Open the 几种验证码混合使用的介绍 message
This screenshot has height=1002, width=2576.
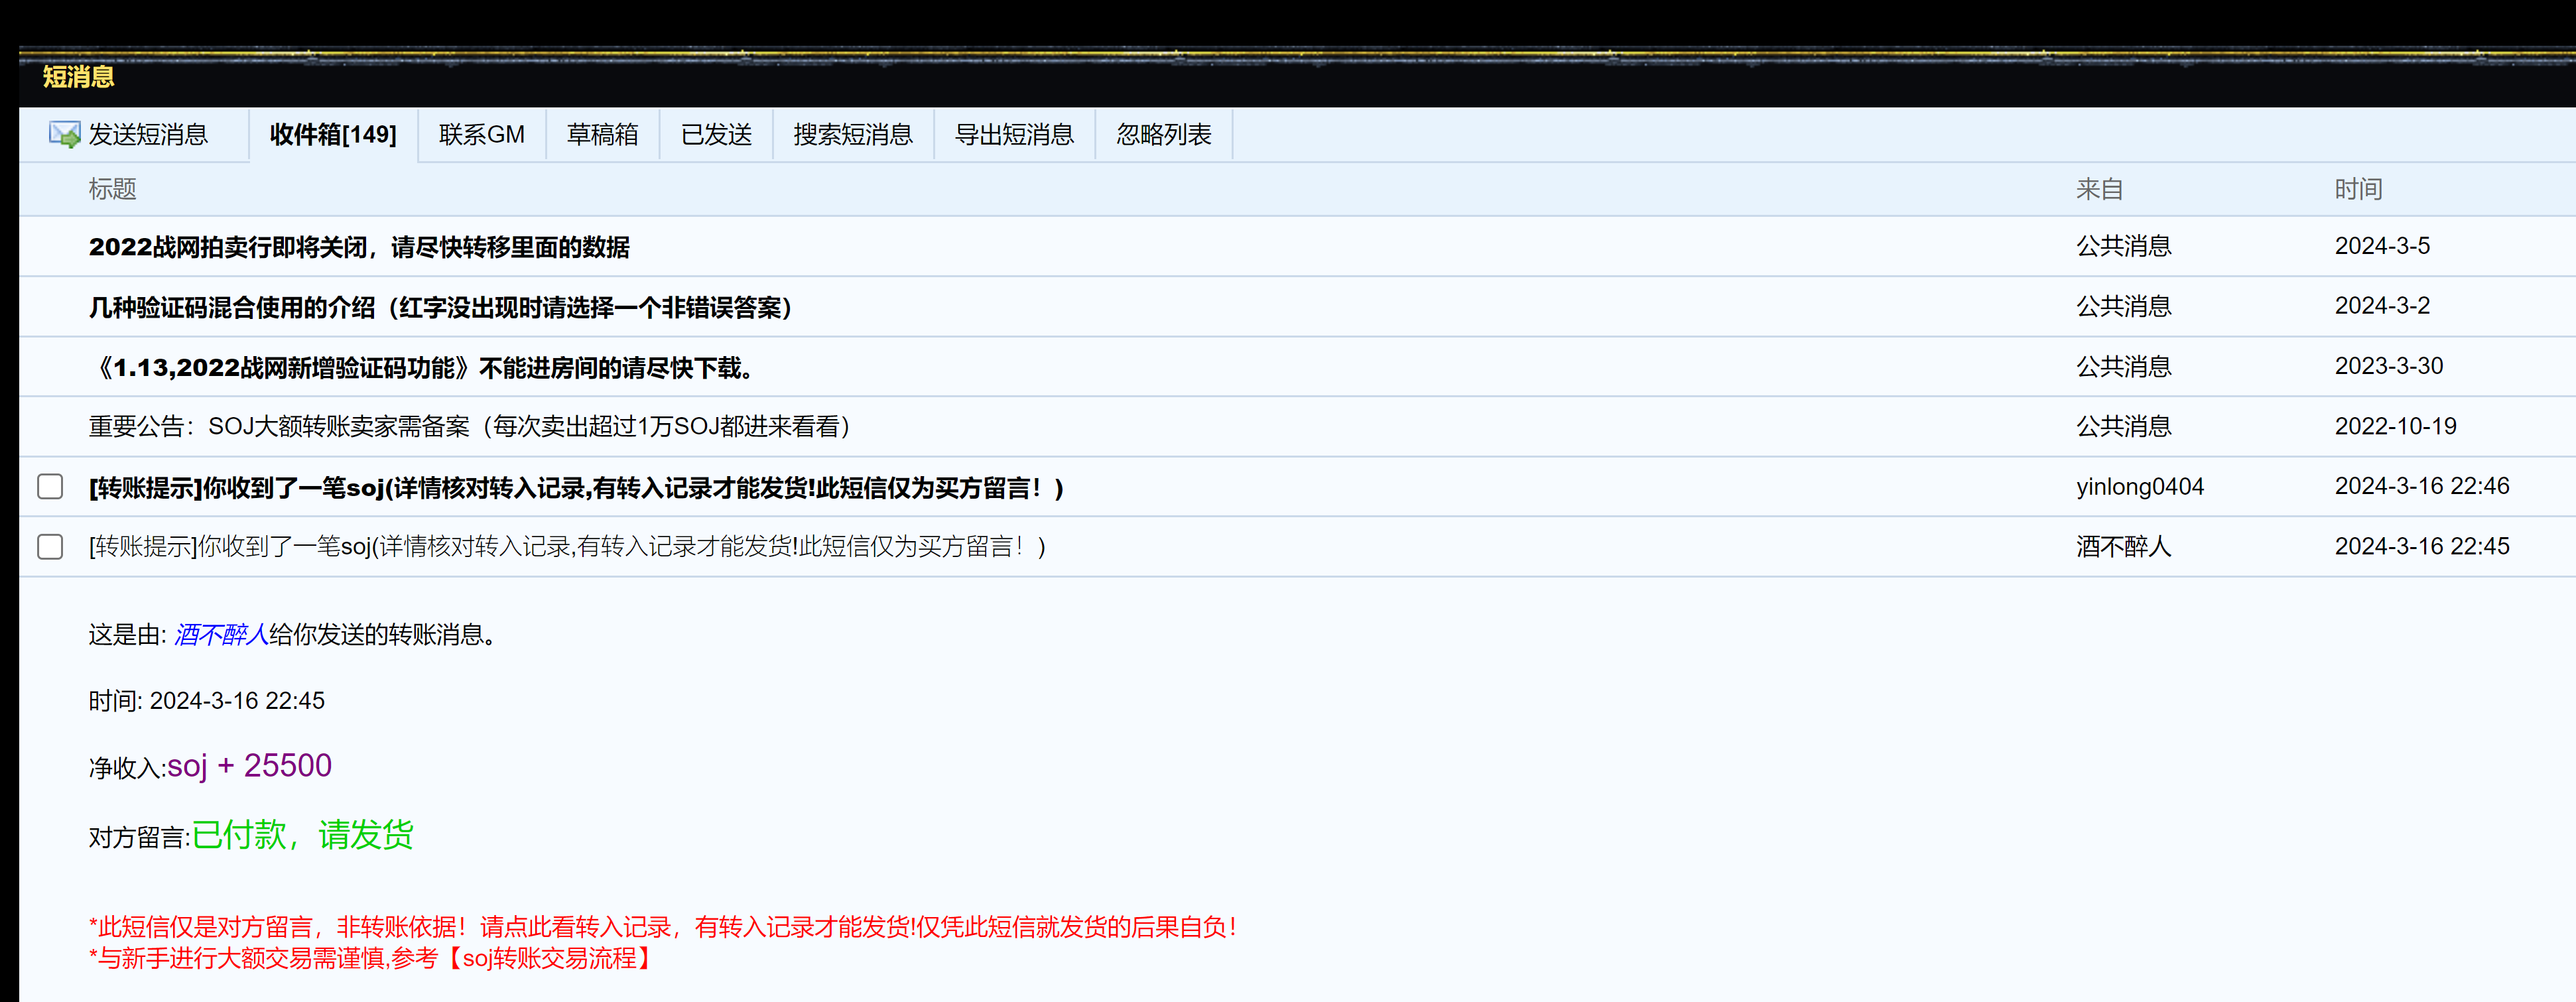(440, 307)
